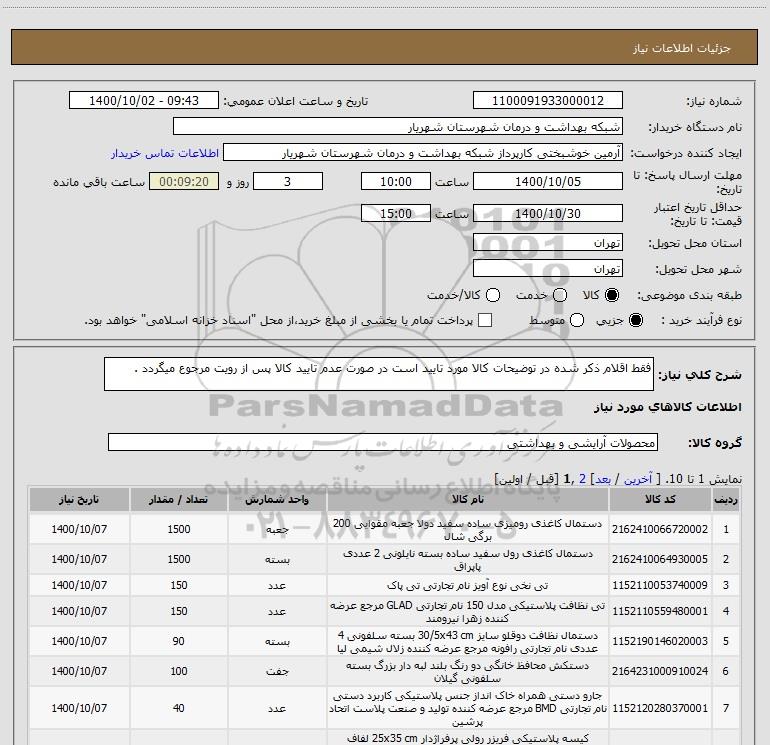Click the item name تی نخی نوع آویز

(x=468, y=585)
